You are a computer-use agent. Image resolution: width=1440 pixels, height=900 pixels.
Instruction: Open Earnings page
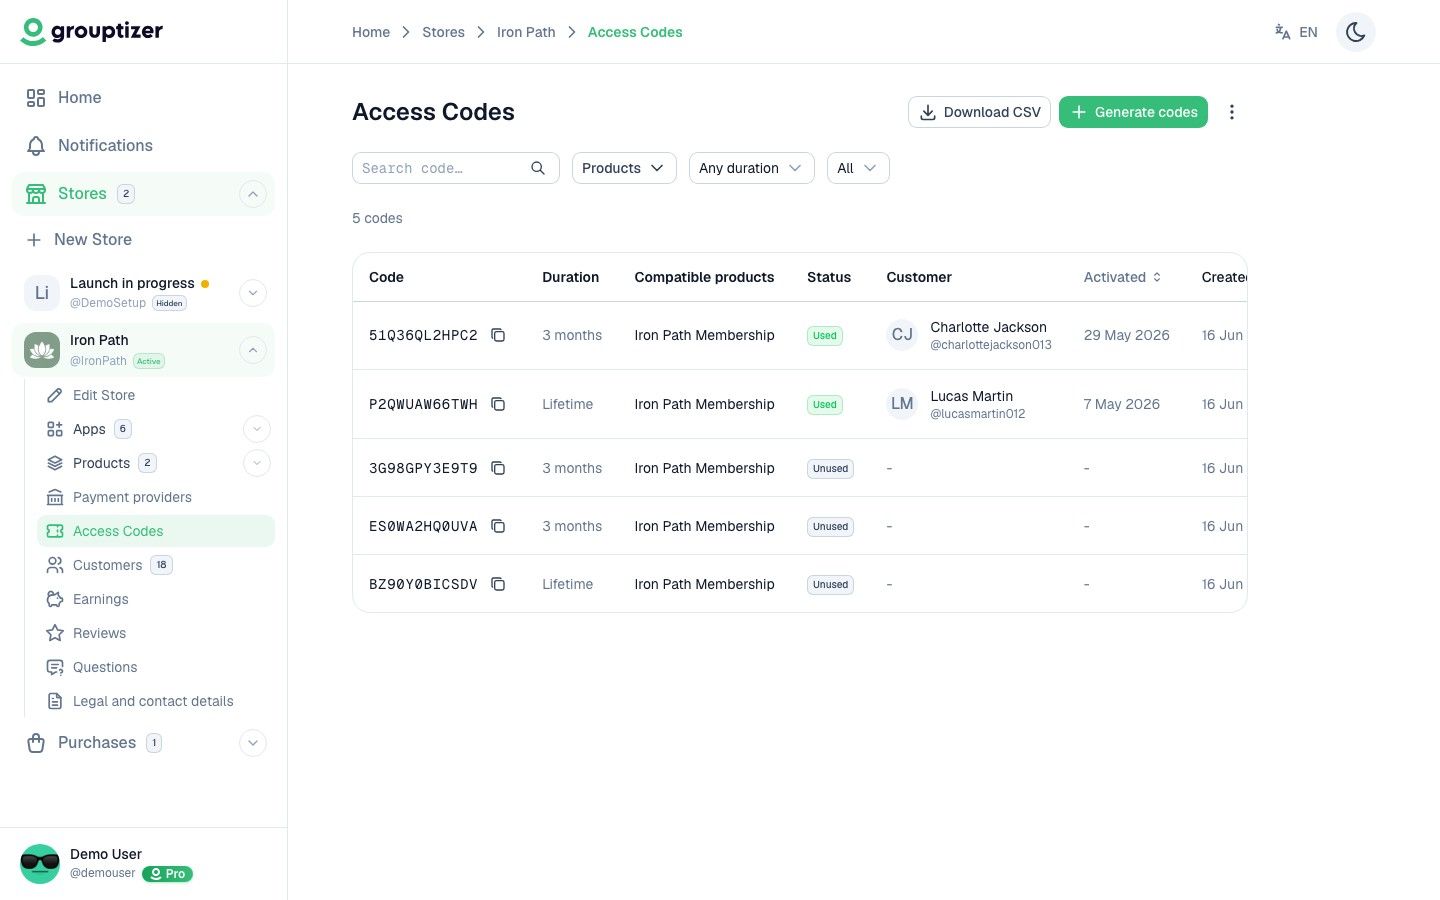click(x=156, y=599)
